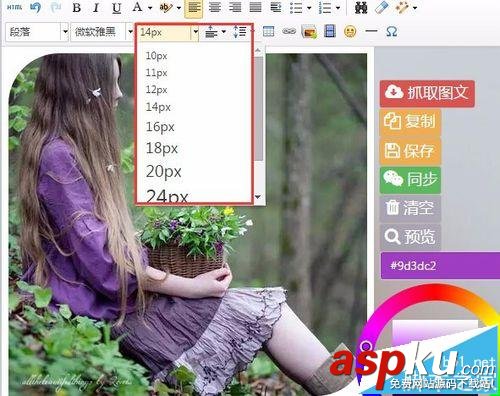Undo the last edit
The width and height of the screenshot is (500, 396).
(35, 7)
